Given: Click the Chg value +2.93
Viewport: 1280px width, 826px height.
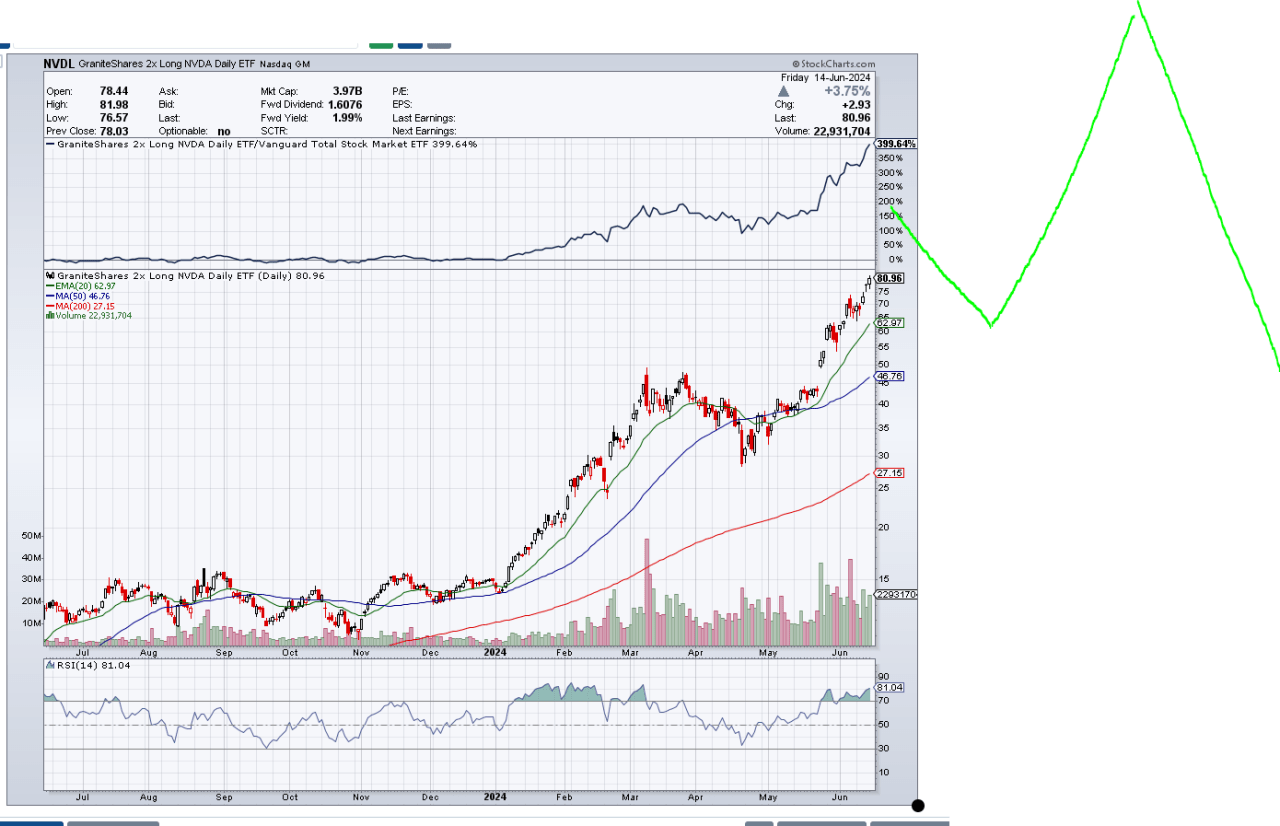Looking at the screenshot, I should click(x=856, y=104).
